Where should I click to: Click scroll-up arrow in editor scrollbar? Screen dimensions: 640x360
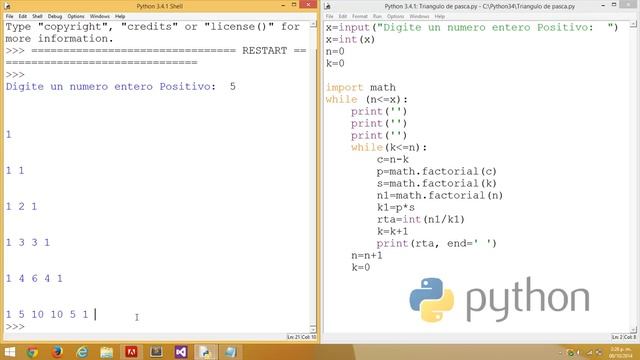pos(633,24)
